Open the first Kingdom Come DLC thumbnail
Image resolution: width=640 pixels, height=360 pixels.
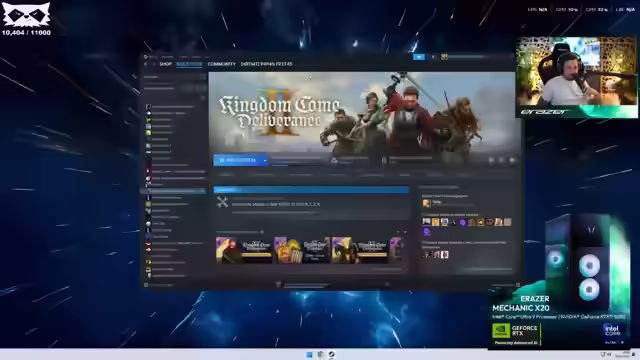[x=244, y=250]
